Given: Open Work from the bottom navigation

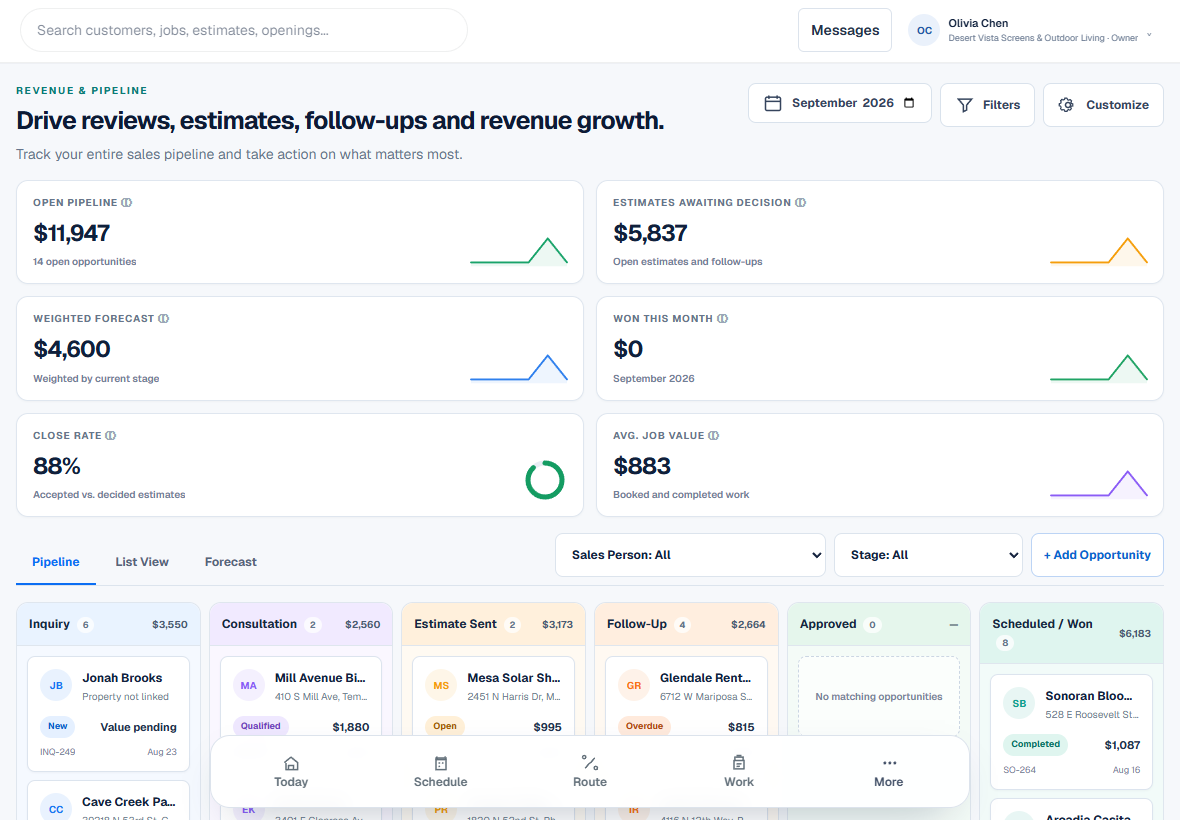Looking at the screenshot, I should [739, 772].
